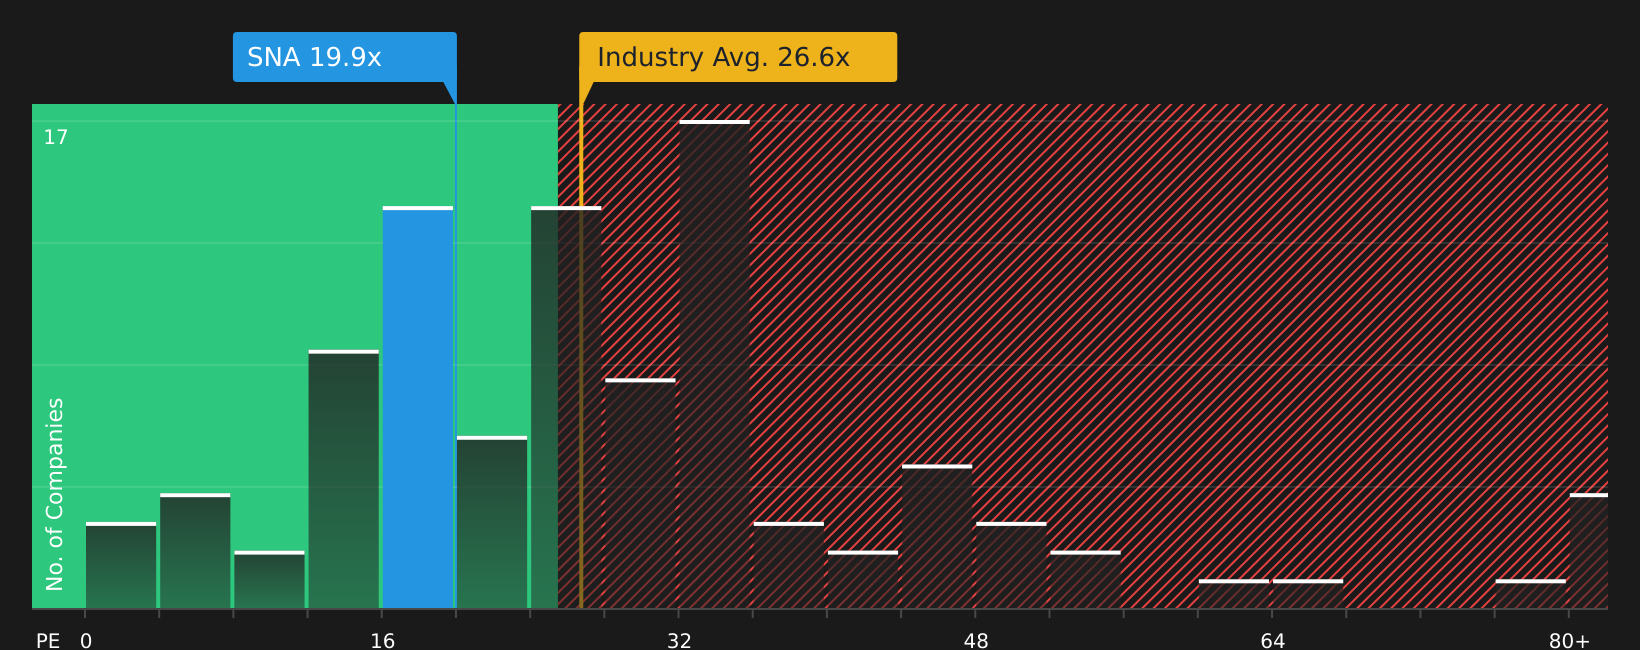Image resolution: width=1640 pixels, height=650 pixels.
Task: Select the bar immediately right of blue bar
Action: (492, 523)
